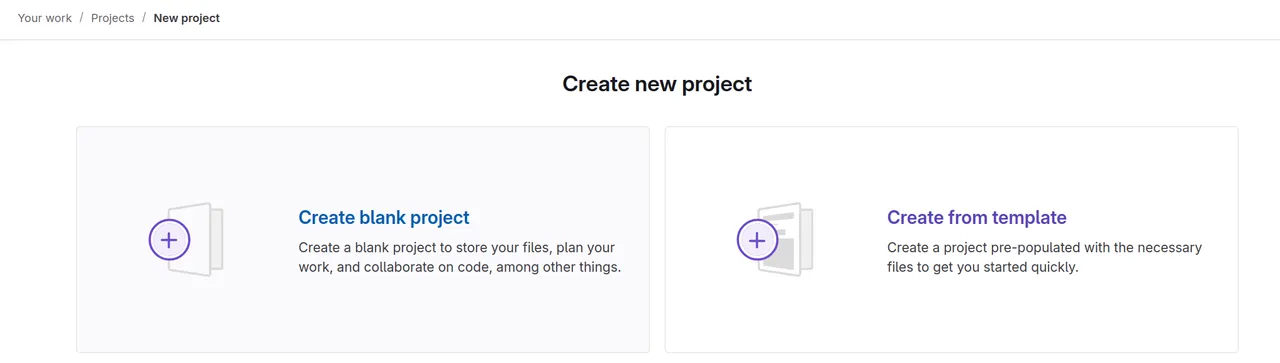Click the purple plus circle on blank project card
1280x363 pixels.
[169, 240]
